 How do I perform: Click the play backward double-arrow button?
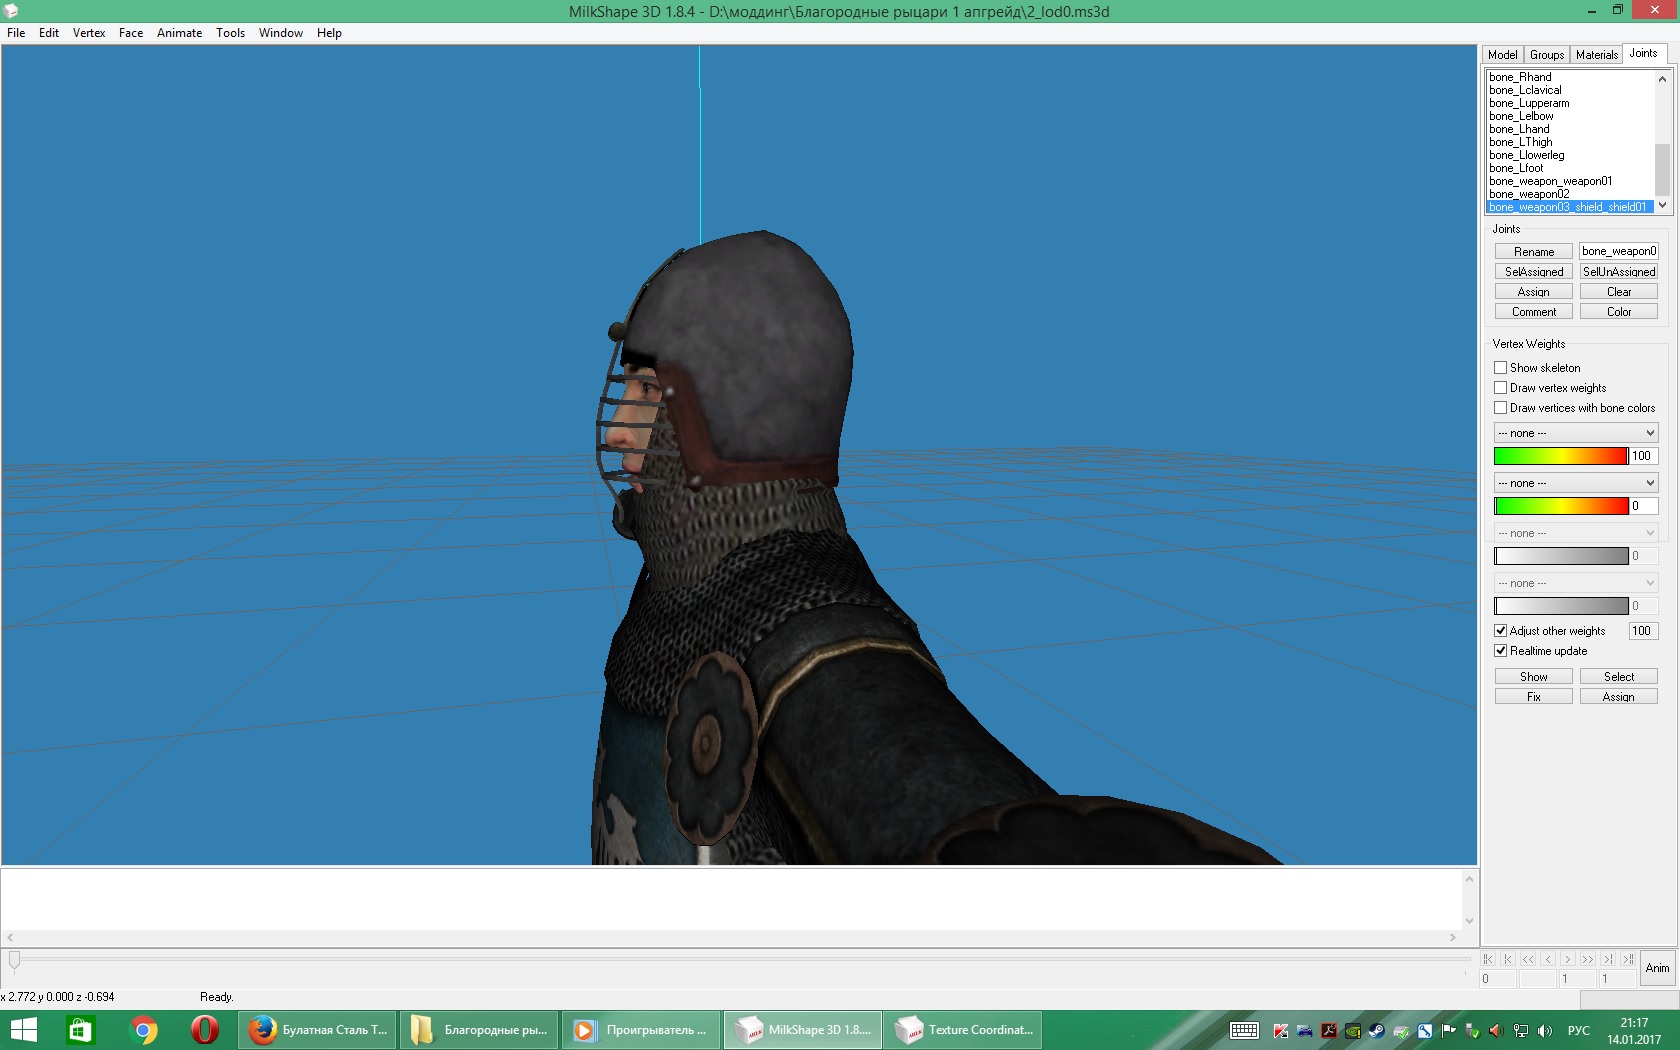click(1528, 959)
